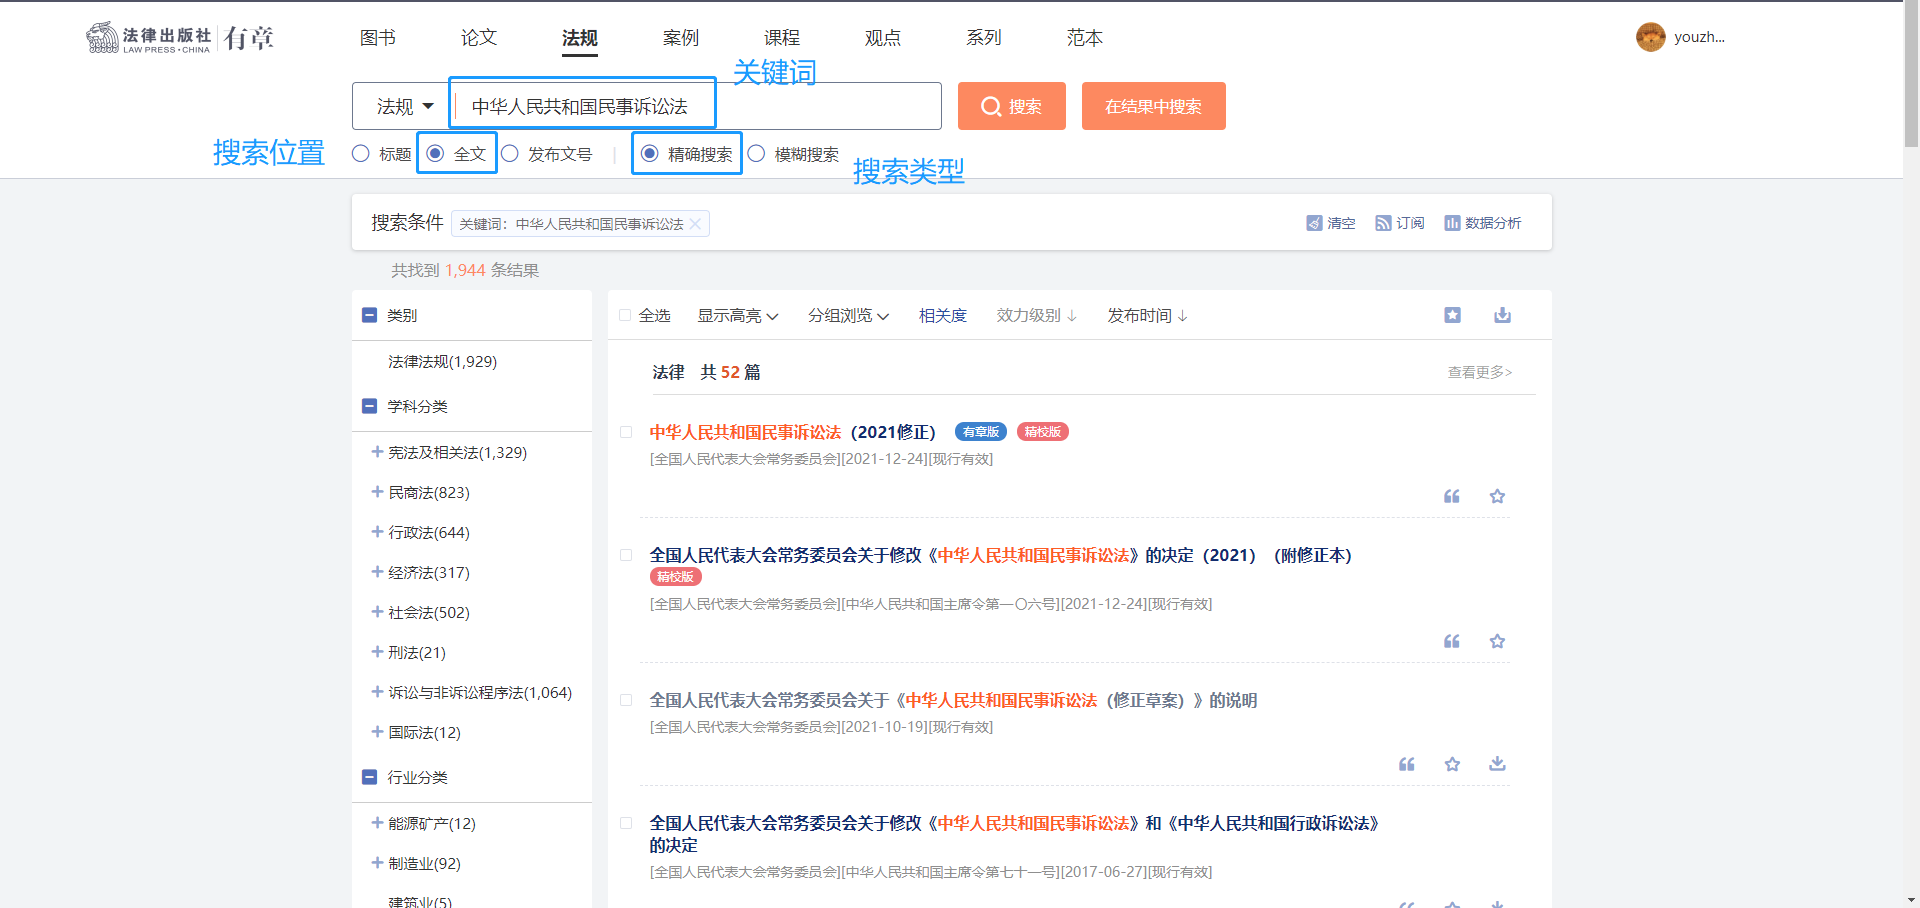
Task: Star the second search result as favorite
Action: [x=1497, y=642]
